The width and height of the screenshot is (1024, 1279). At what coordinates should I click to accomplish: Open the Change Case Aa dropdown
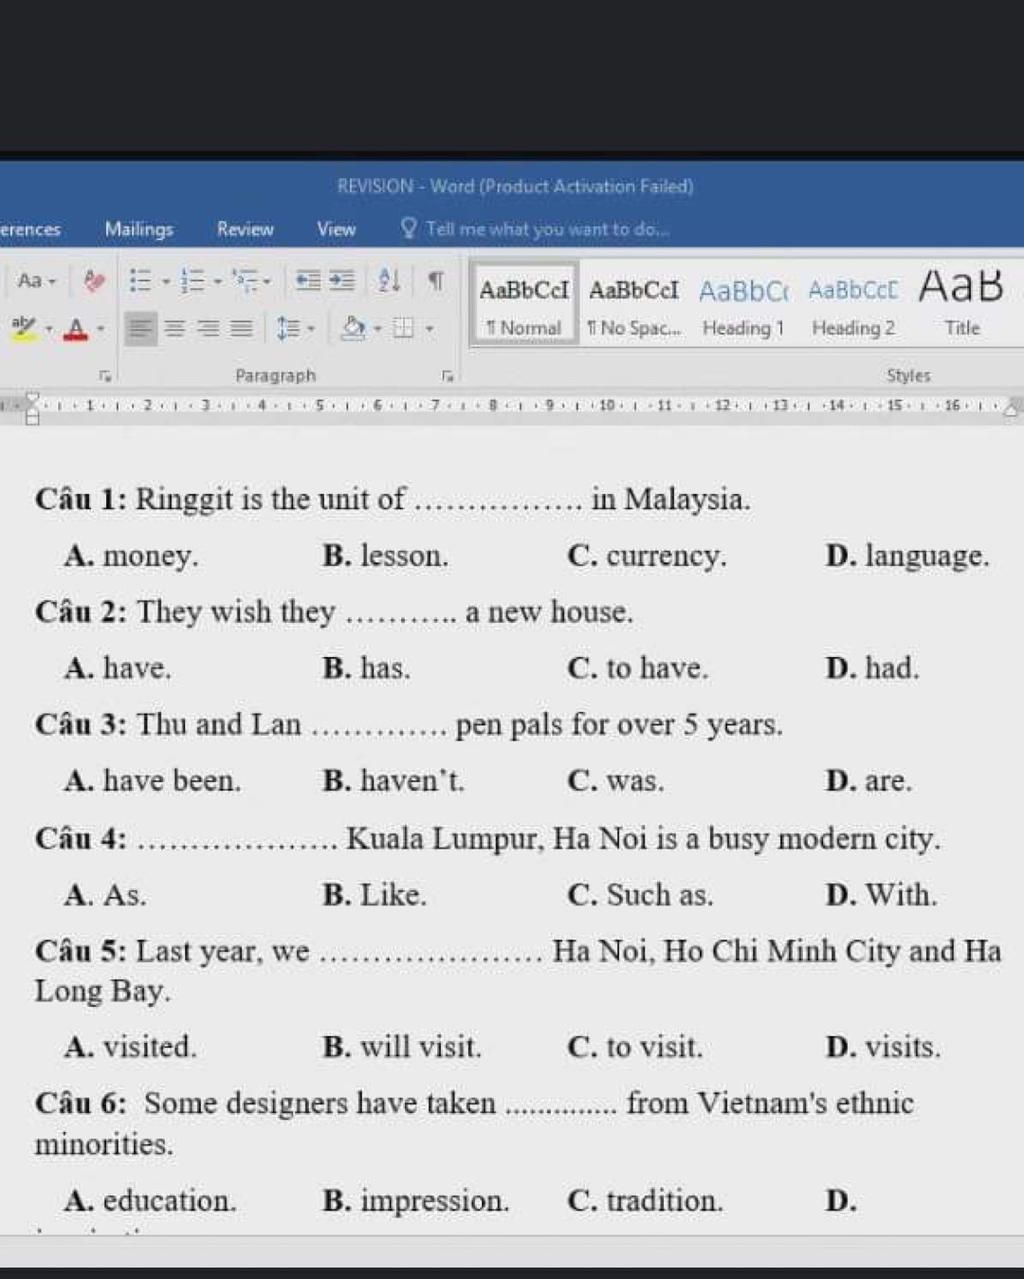[x=37, y=281]
